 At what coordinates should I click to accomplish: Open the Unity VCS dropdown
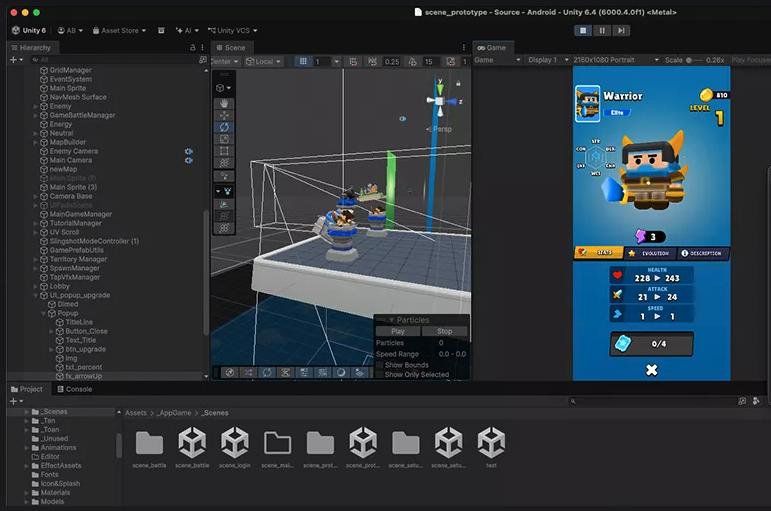[233, 30]
